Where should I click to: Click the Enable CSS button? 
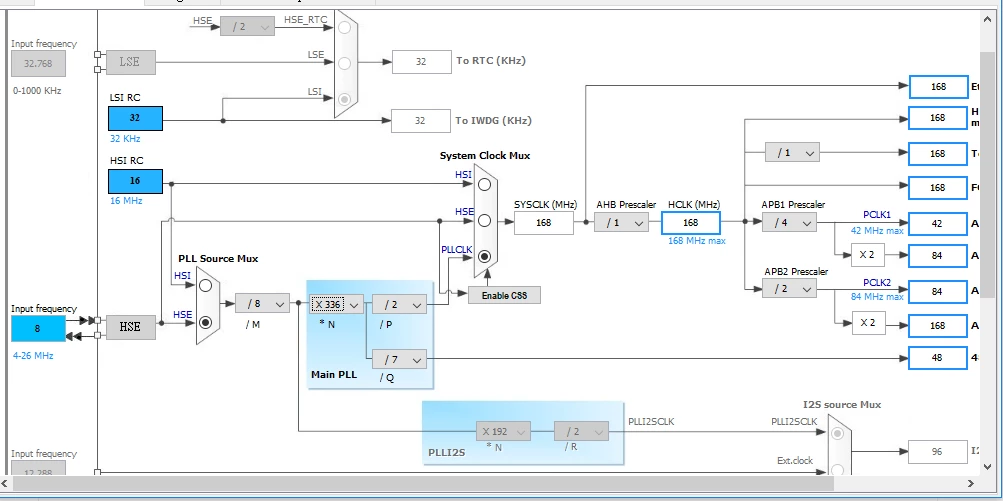[x=504, y=295]
